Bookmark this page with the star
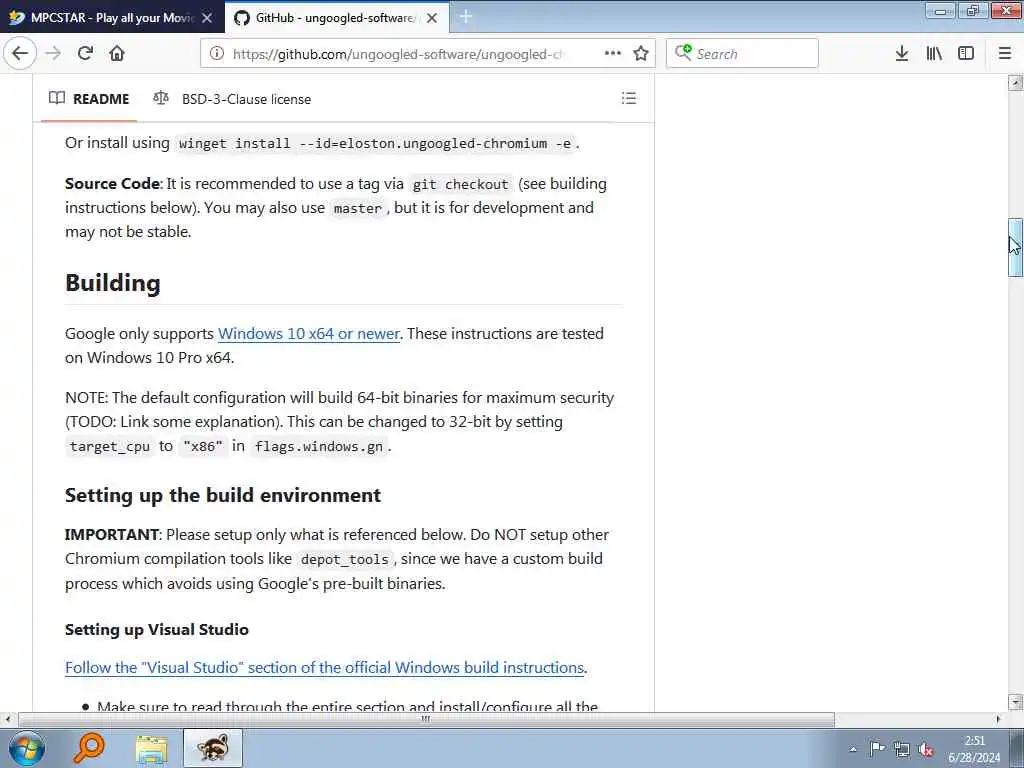The width and height of the screenshot is (1024, 768). click(x=641, y=54)
